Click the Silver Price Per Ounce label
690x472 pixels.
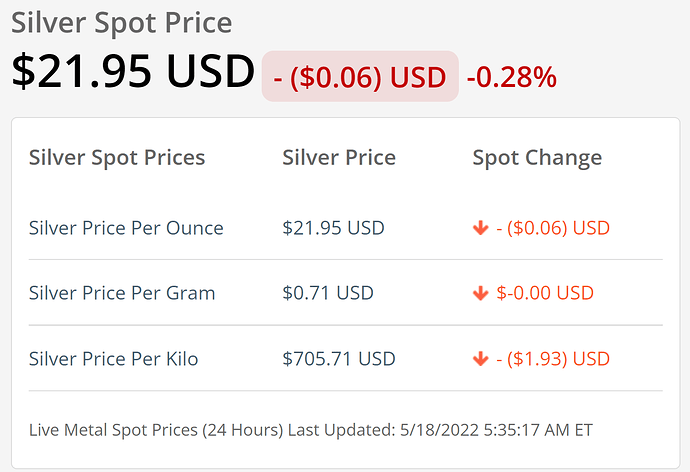(126, 228)
